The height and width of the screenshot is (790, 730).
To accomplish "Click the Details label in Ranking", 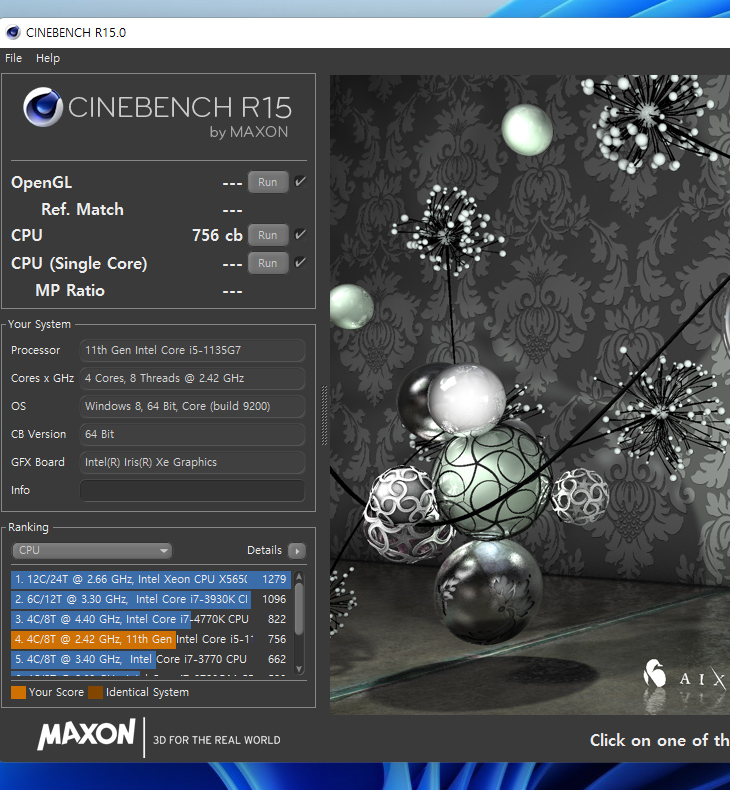I will tap(264, 550).
